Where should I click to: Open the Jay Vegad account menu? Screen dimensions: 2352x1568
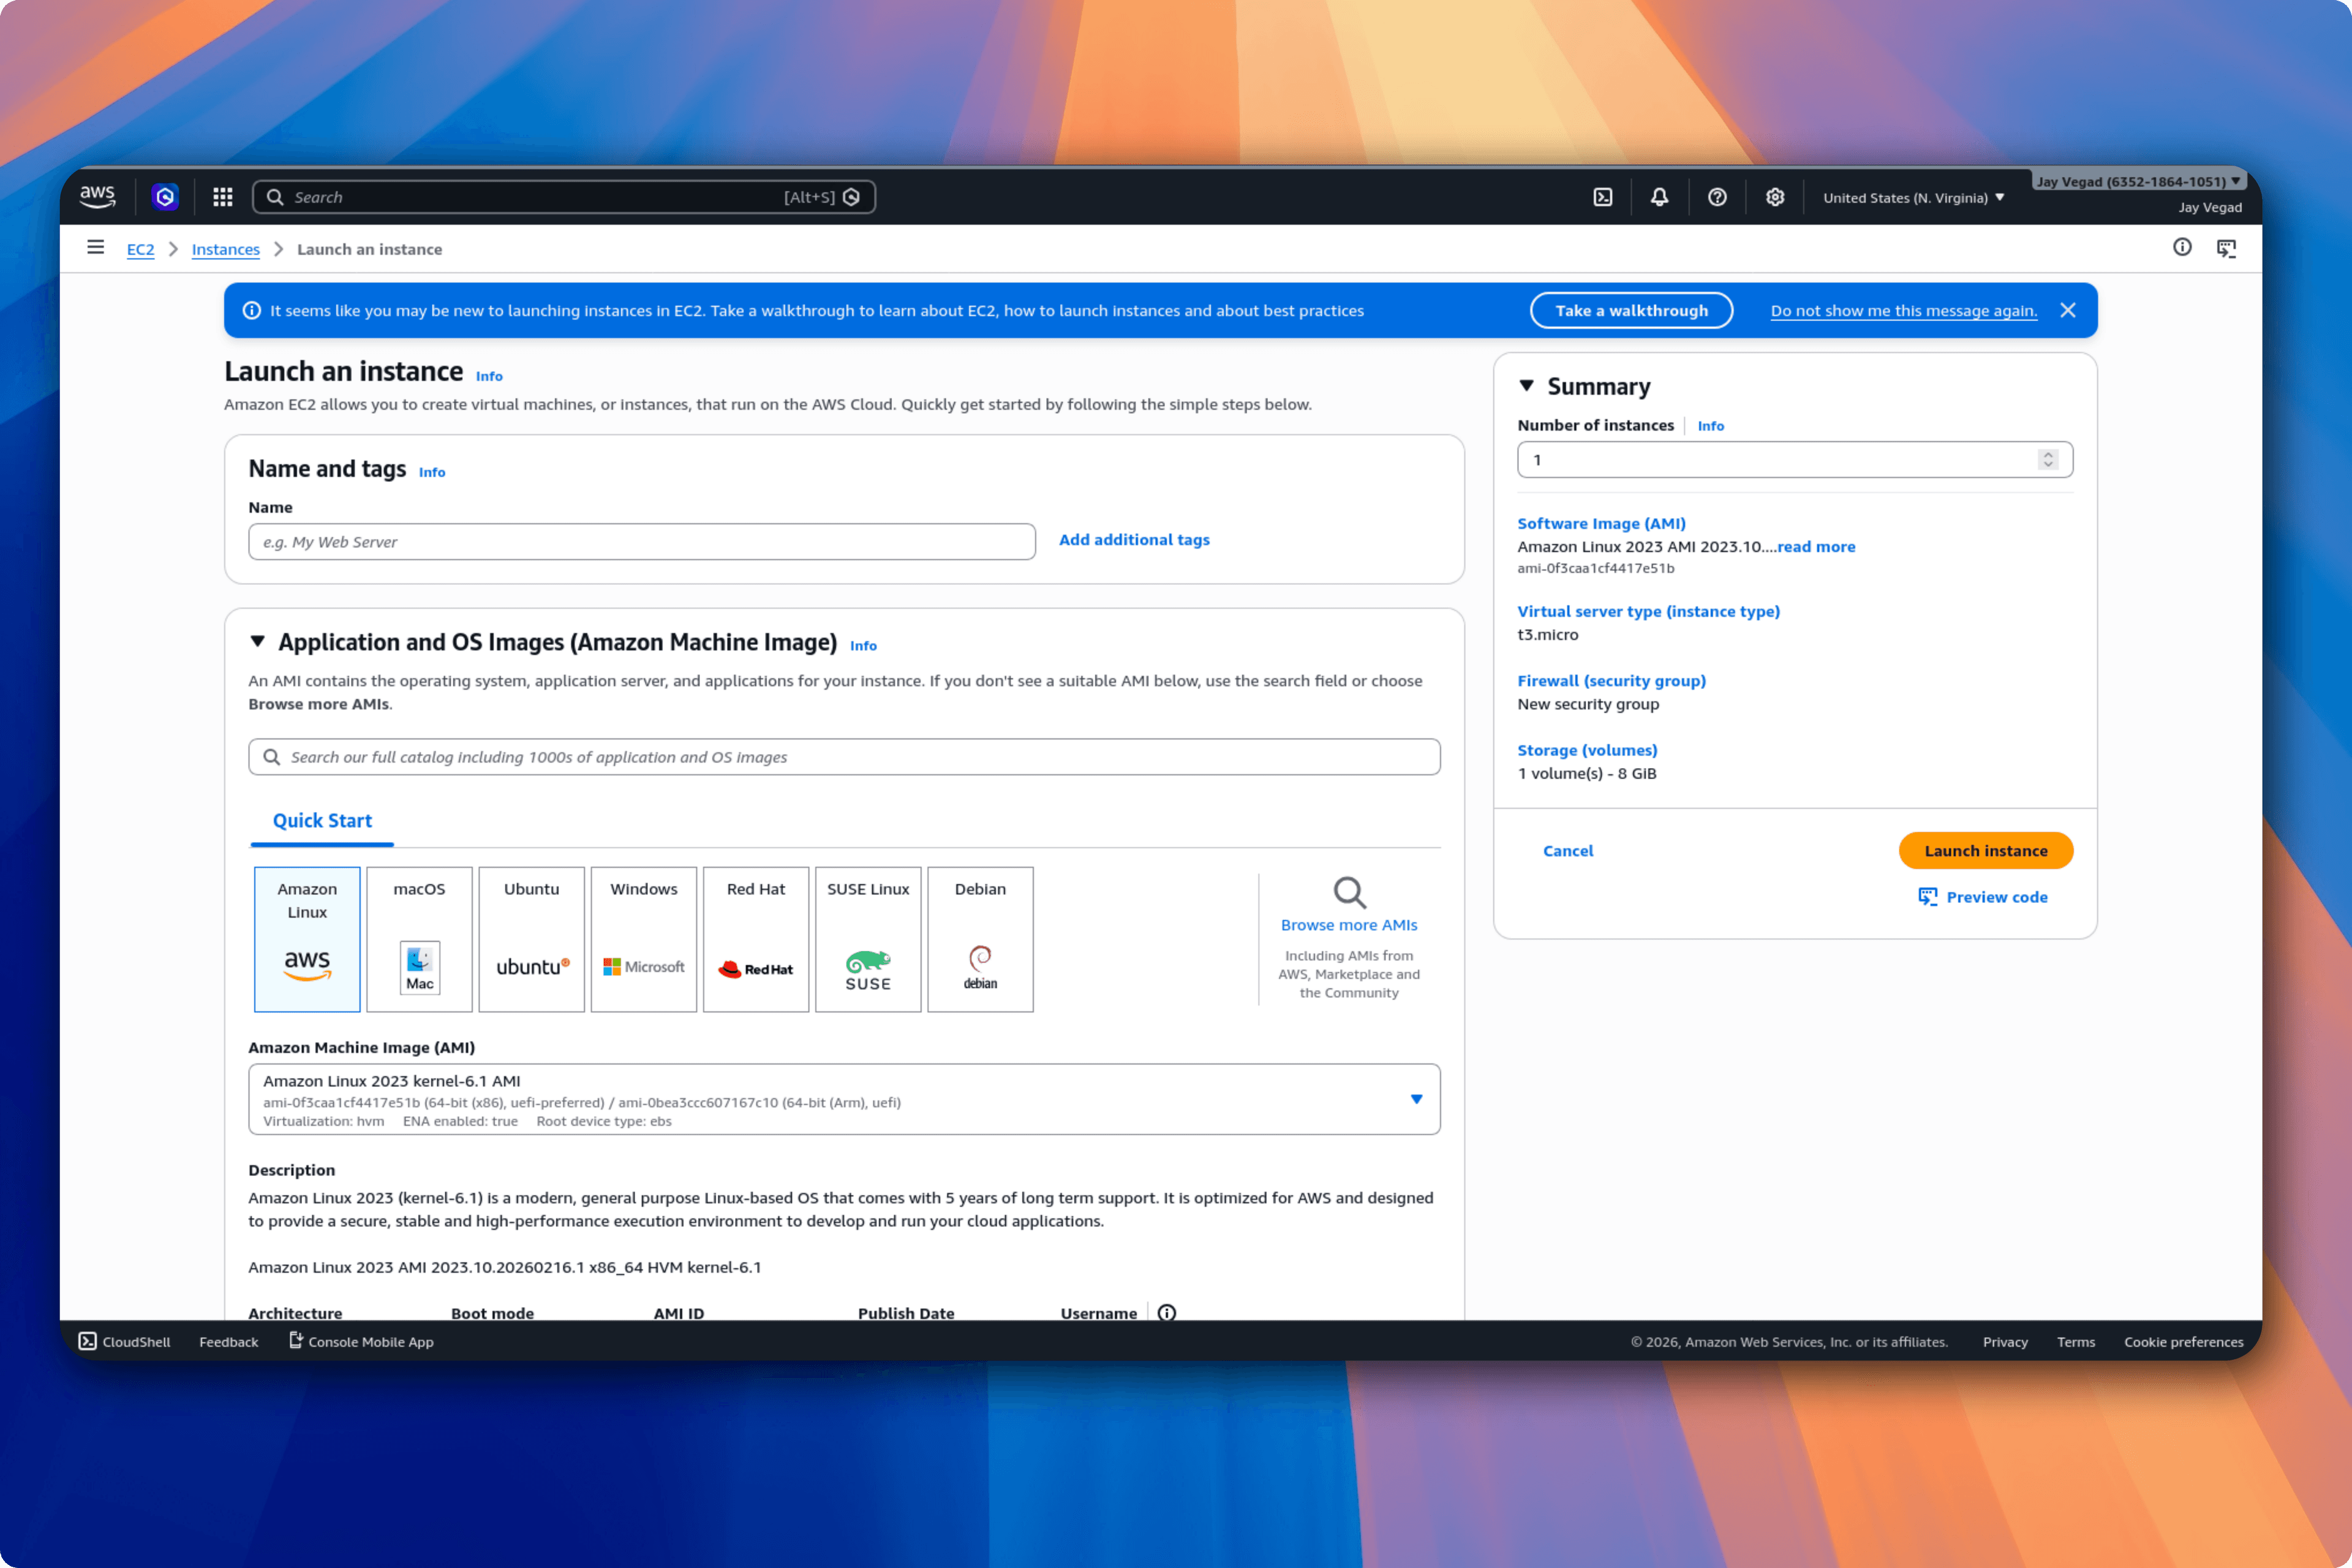[2139, 182]
